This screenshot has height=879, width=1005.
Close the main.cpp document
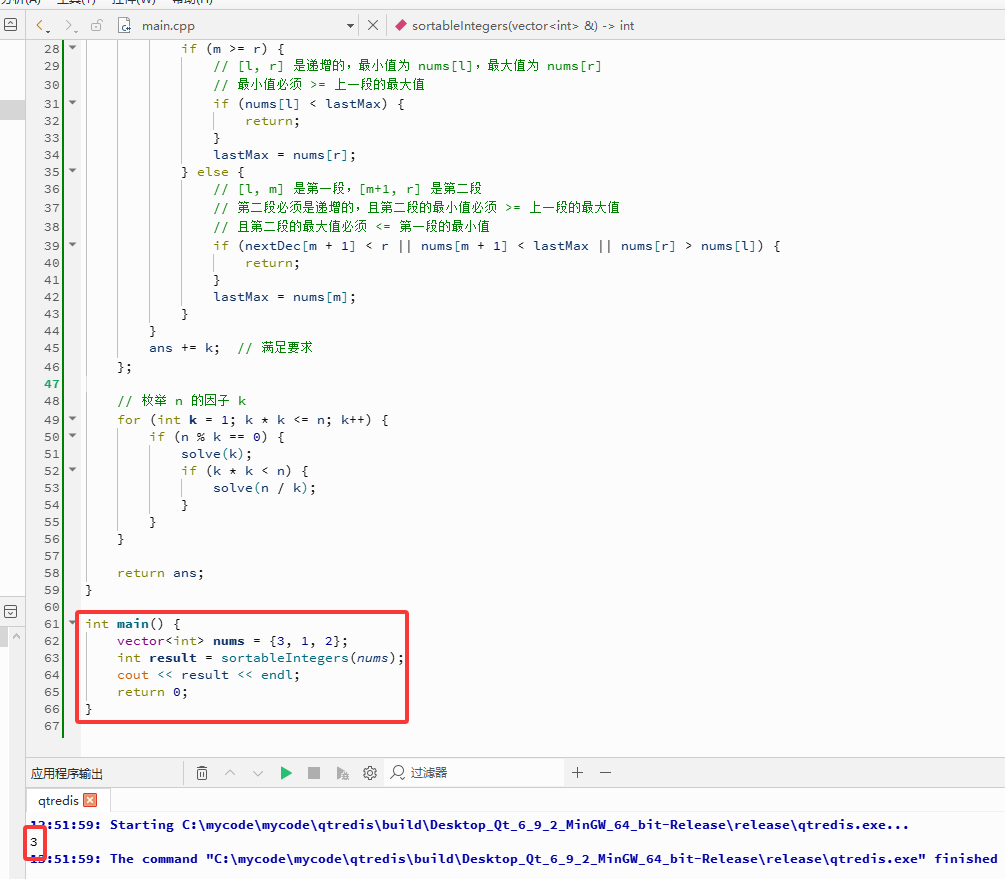point(372,26)
